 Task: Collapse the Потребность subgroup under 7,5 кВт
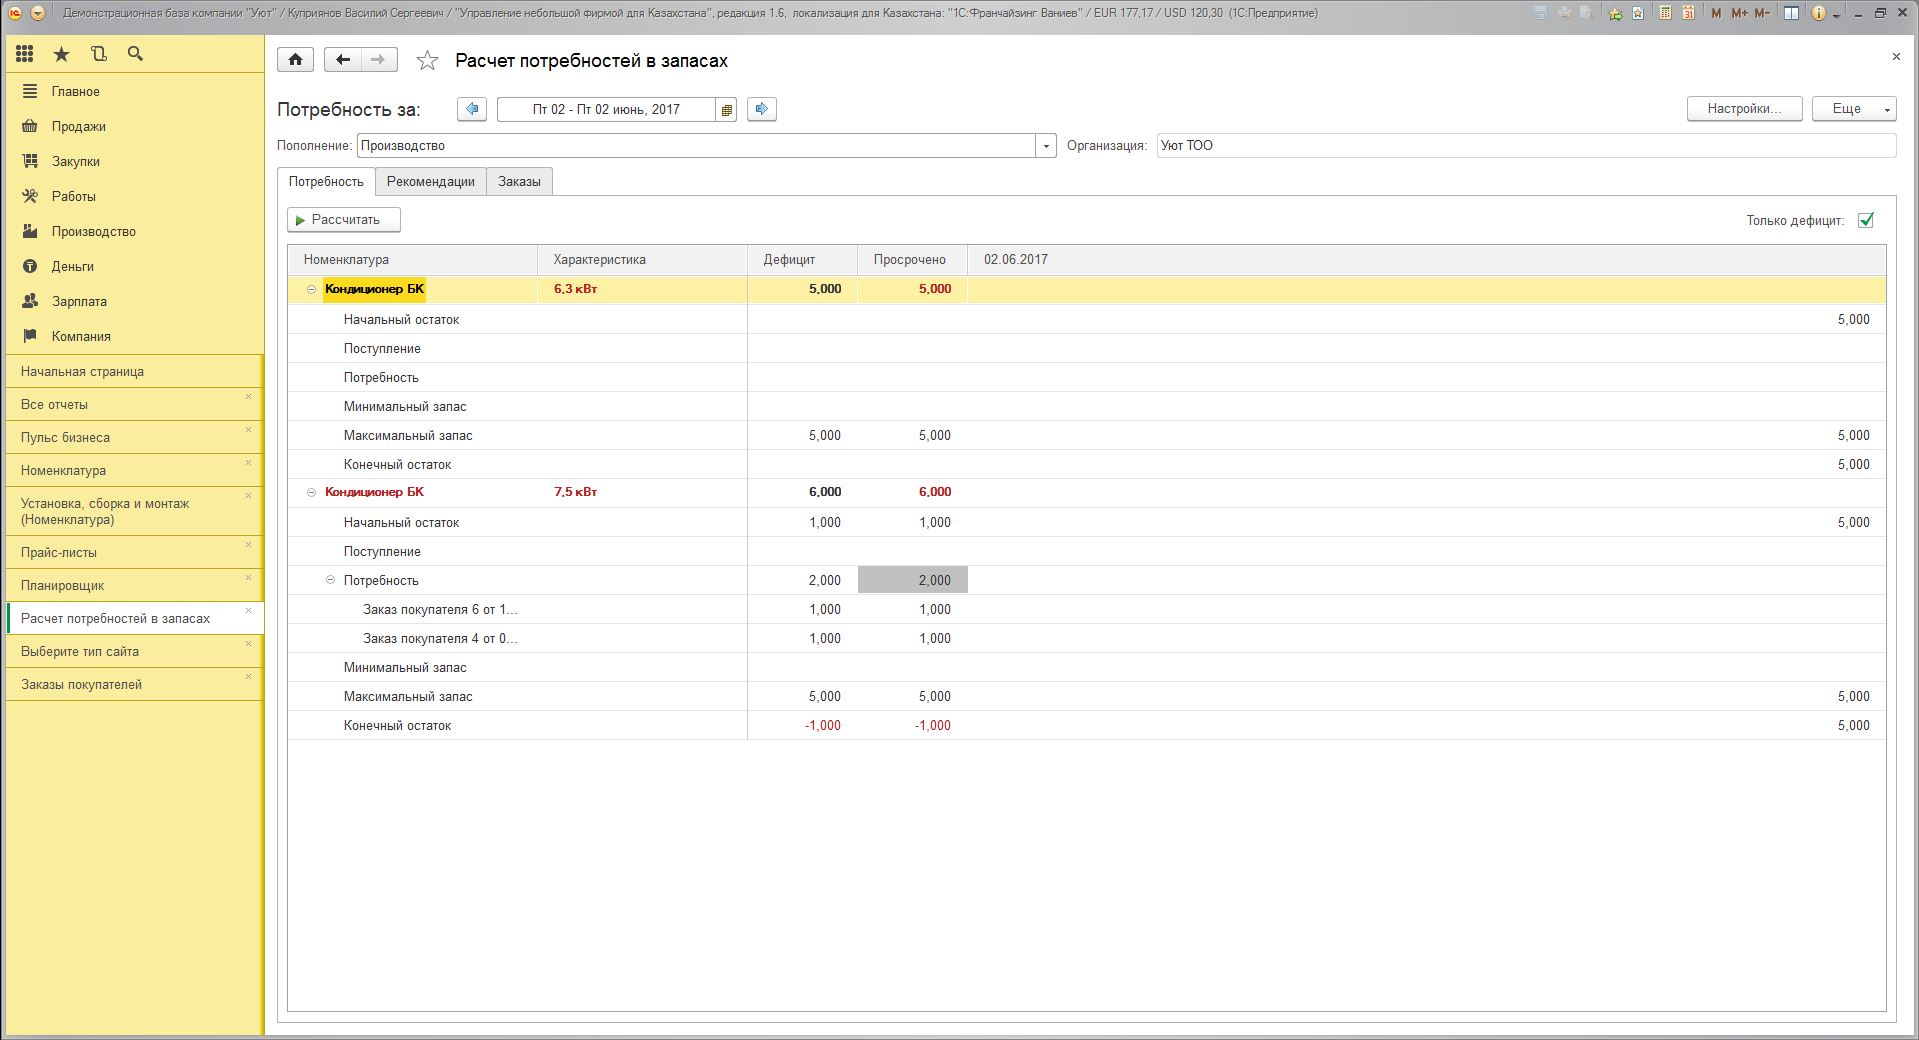tap(330, 580)
